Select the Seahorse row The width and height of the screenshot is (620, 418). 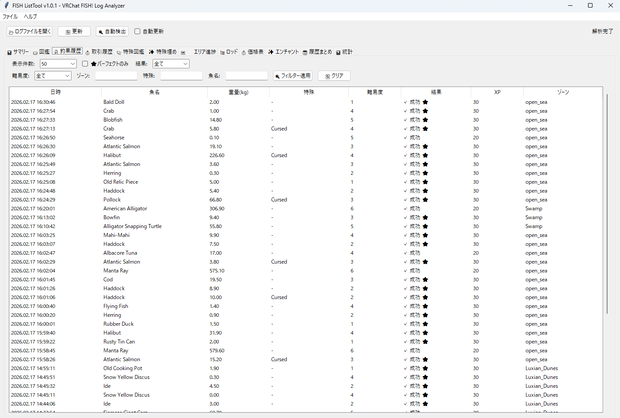(x=306, y=138)
